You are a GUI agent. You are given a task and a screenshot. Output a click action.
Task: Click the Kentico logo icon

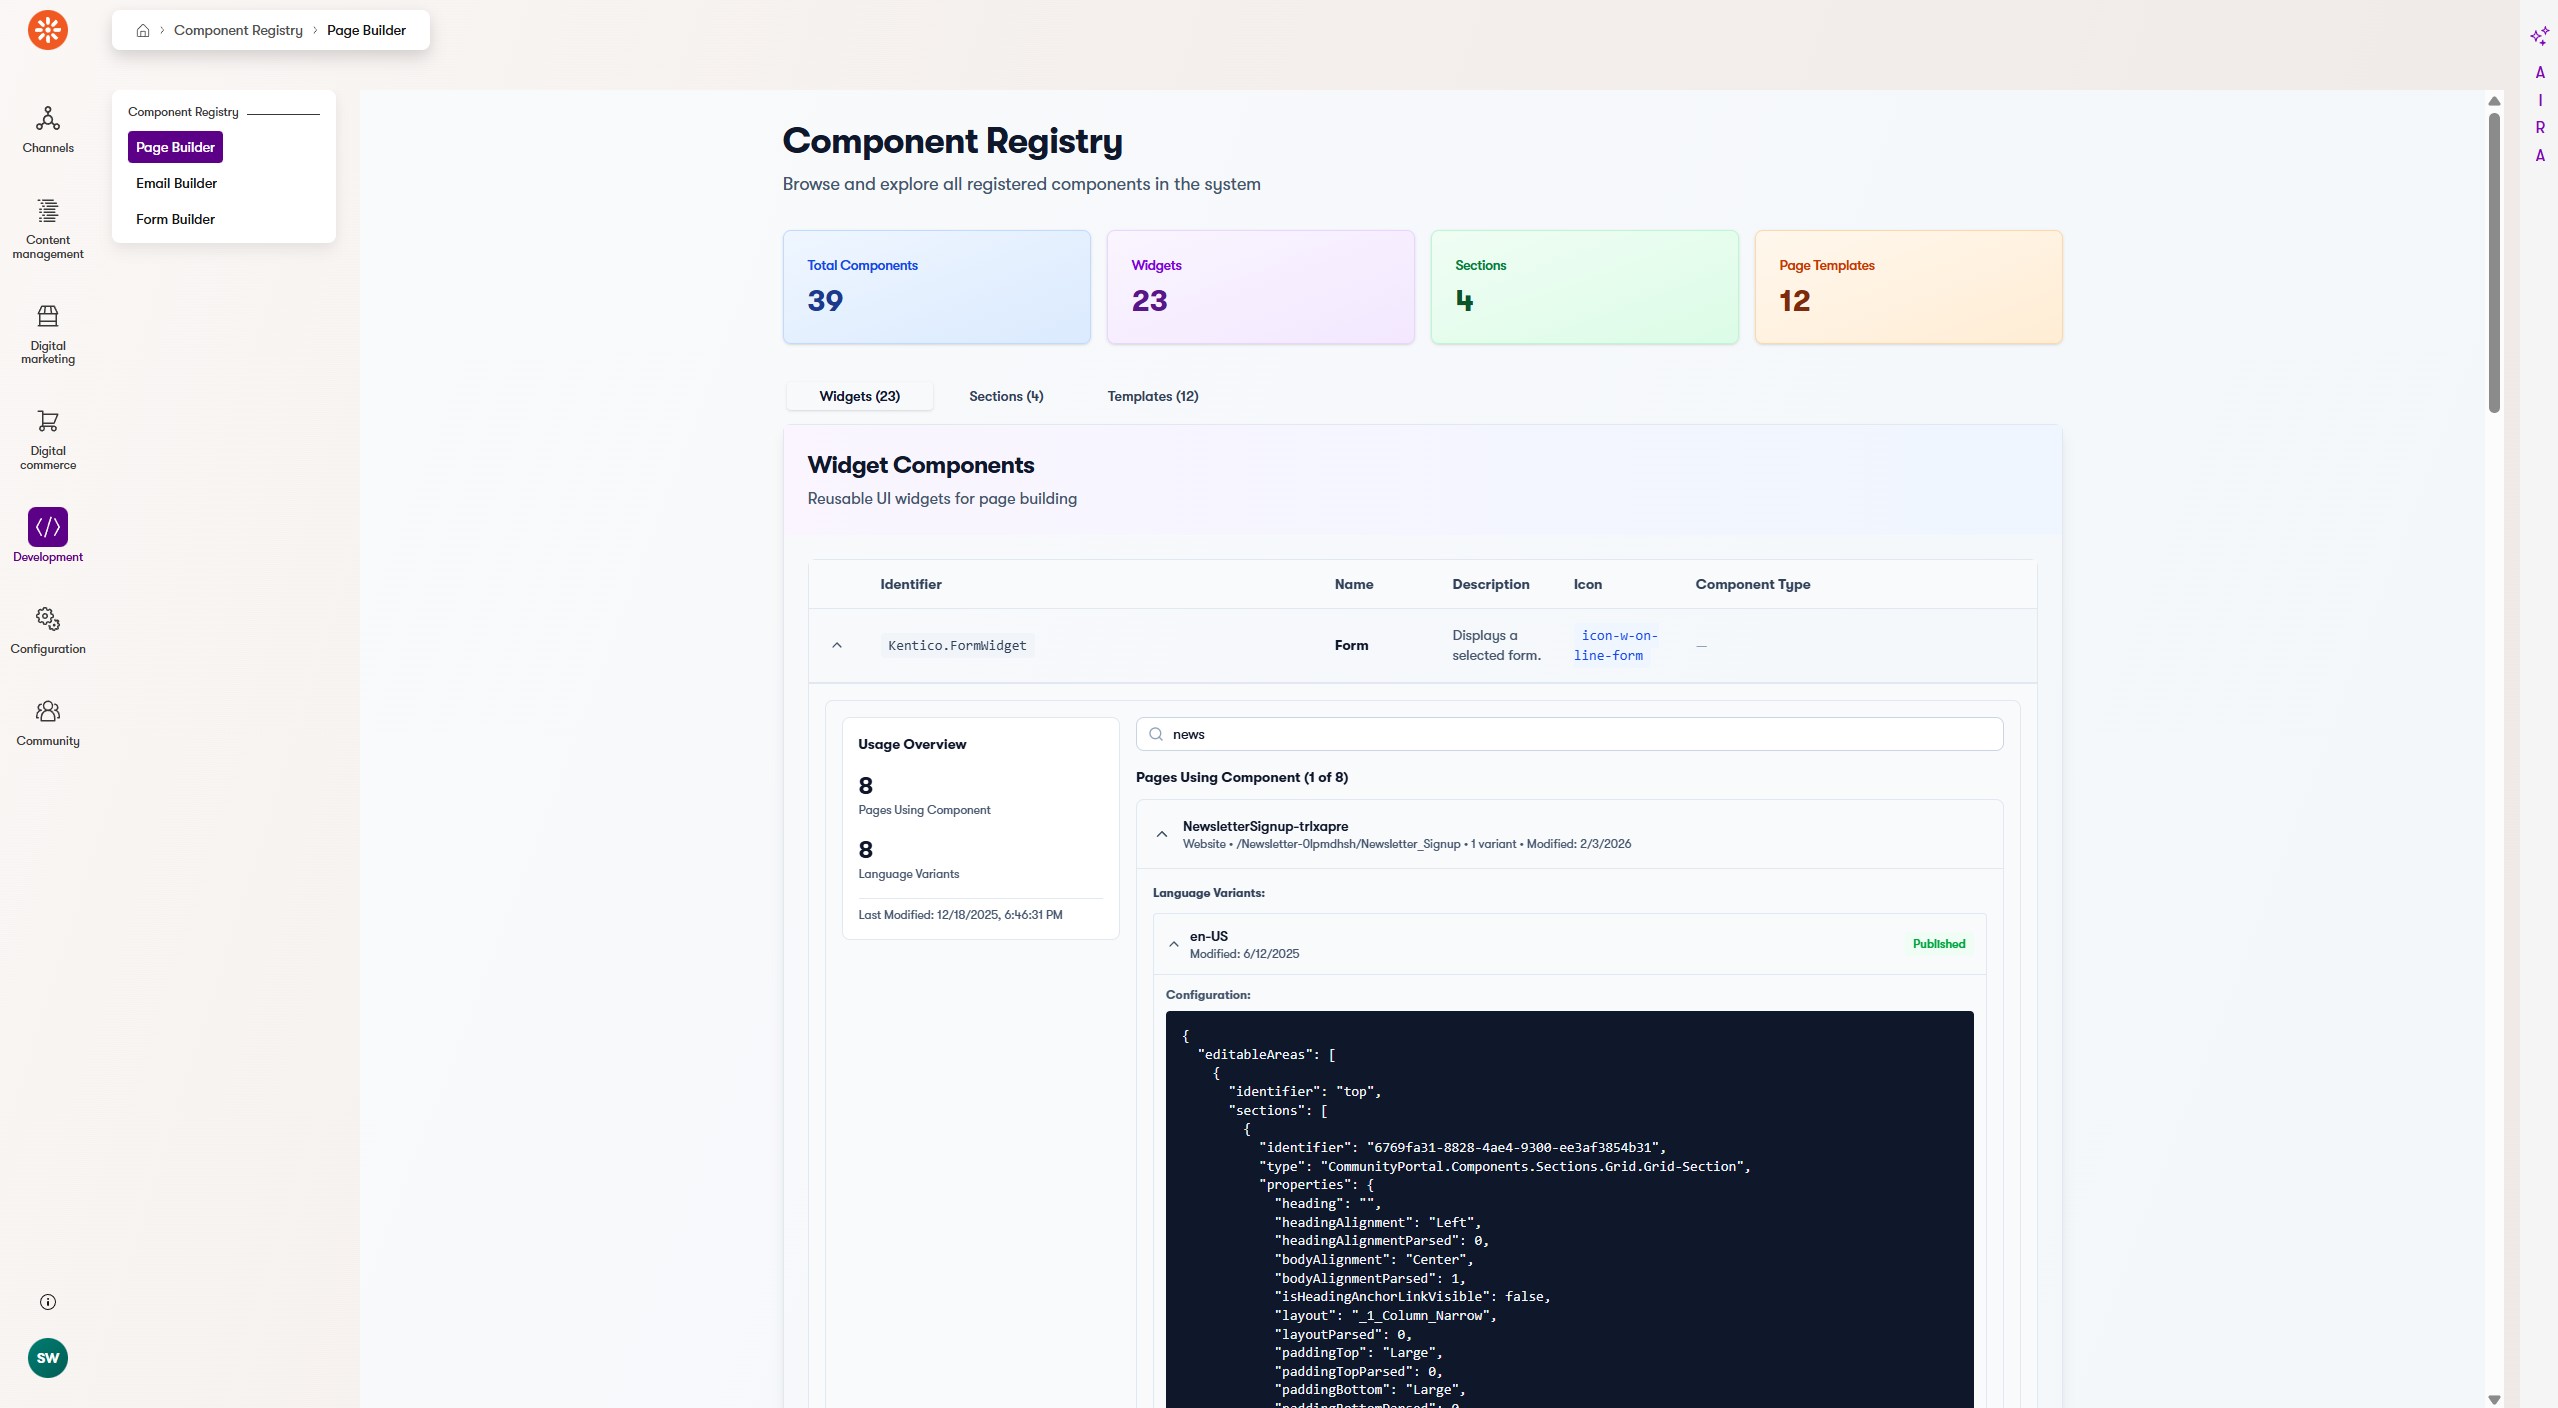pos(48,30)
